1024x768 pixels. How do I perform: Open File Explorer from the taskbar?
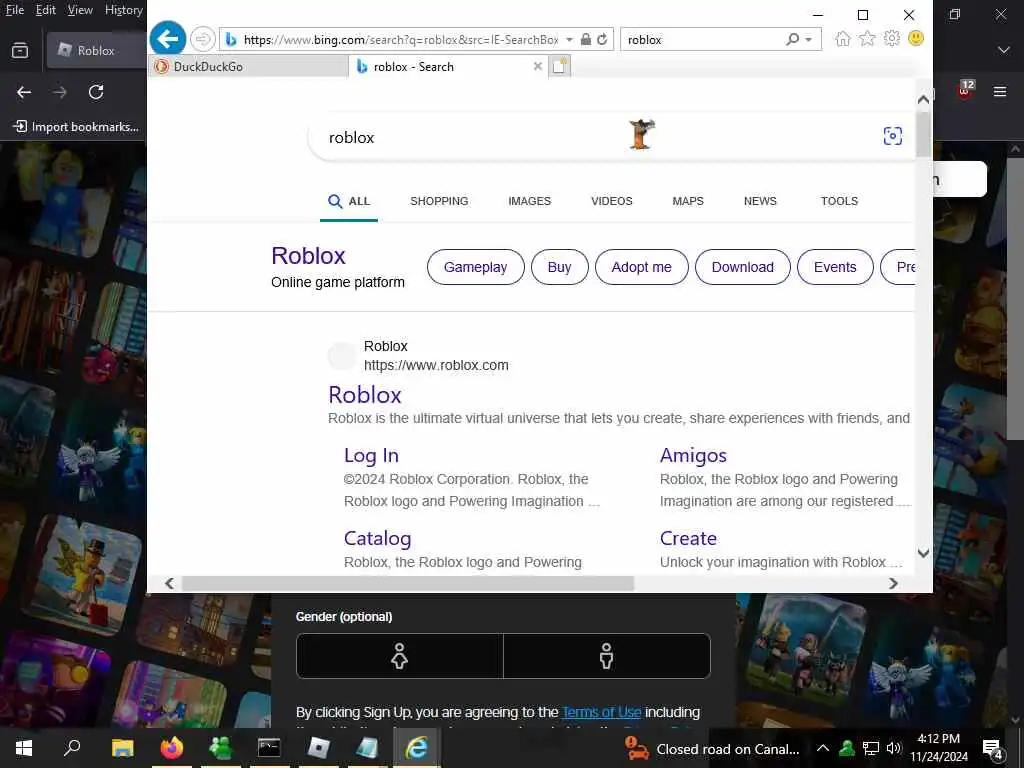(122, 748)
